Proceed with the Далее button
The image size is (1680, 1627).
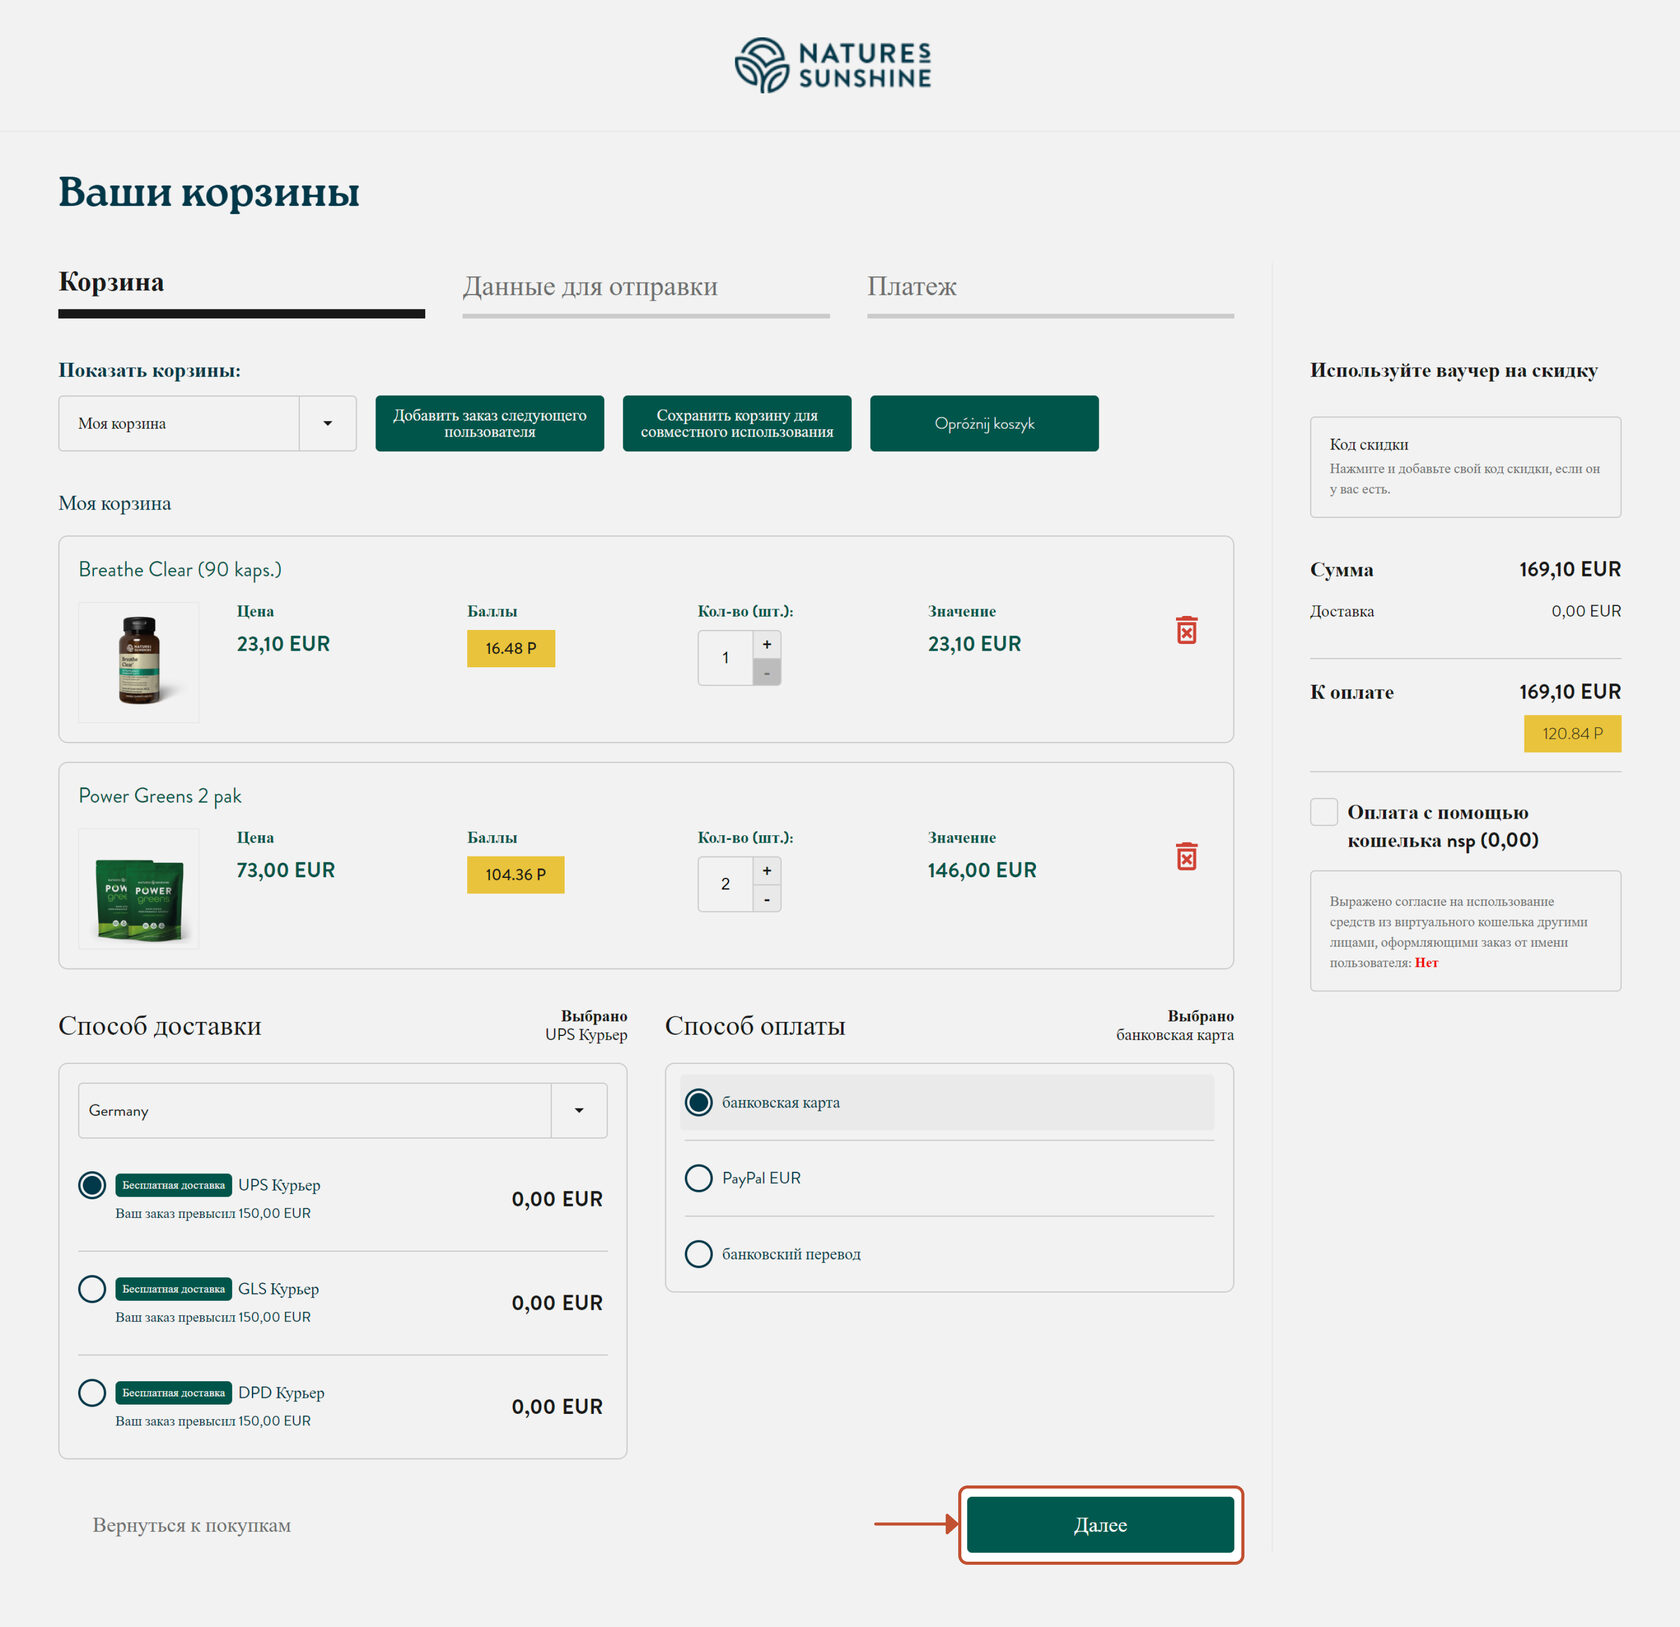1100,1525
